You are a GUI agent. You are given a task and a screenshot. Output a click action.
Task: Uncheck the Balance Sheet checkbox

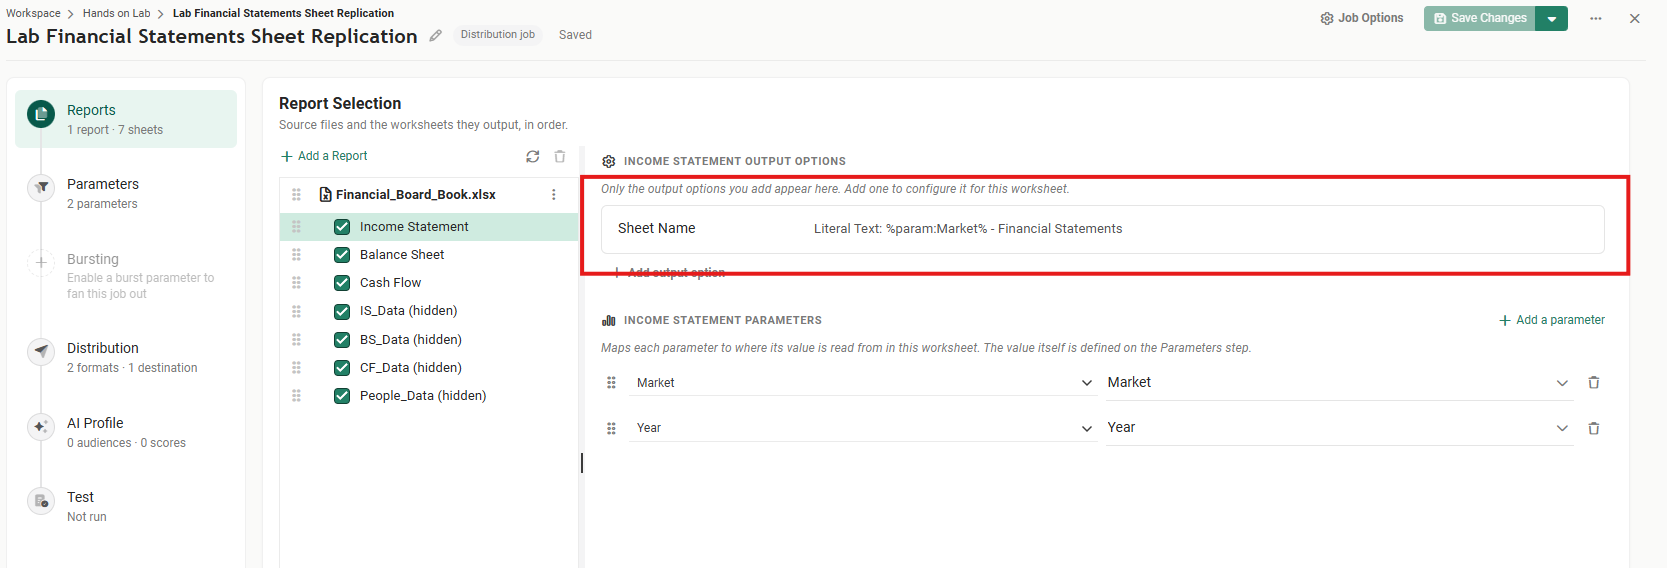(x=342, y=255)
